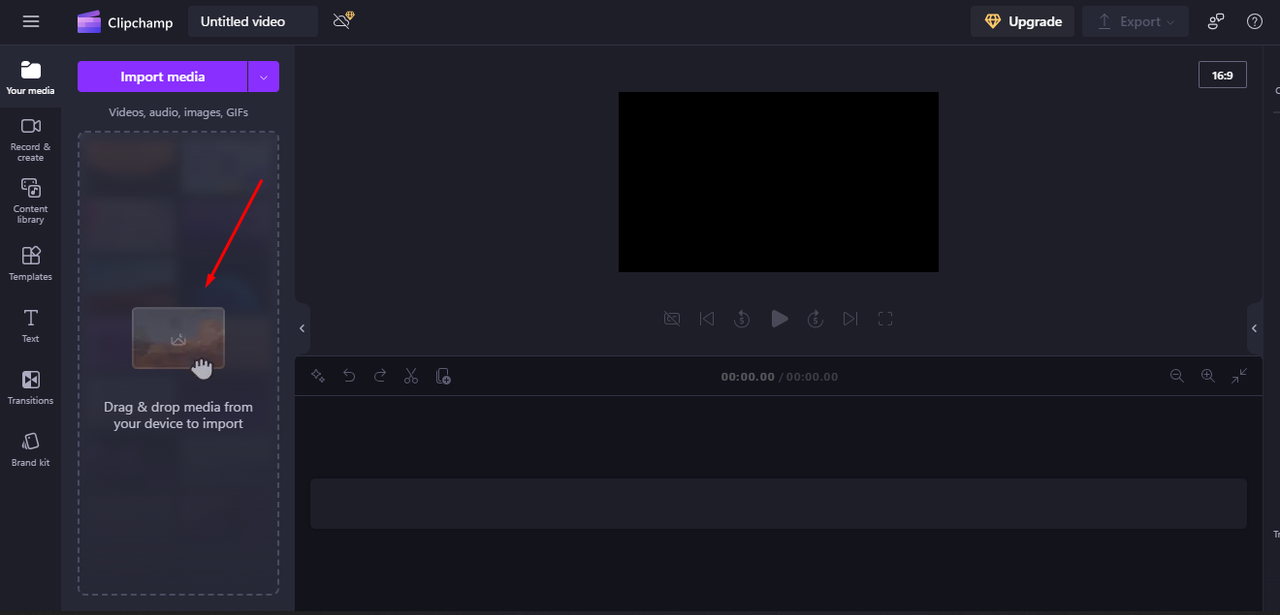Rewind five seconds

tap(742, 319)
